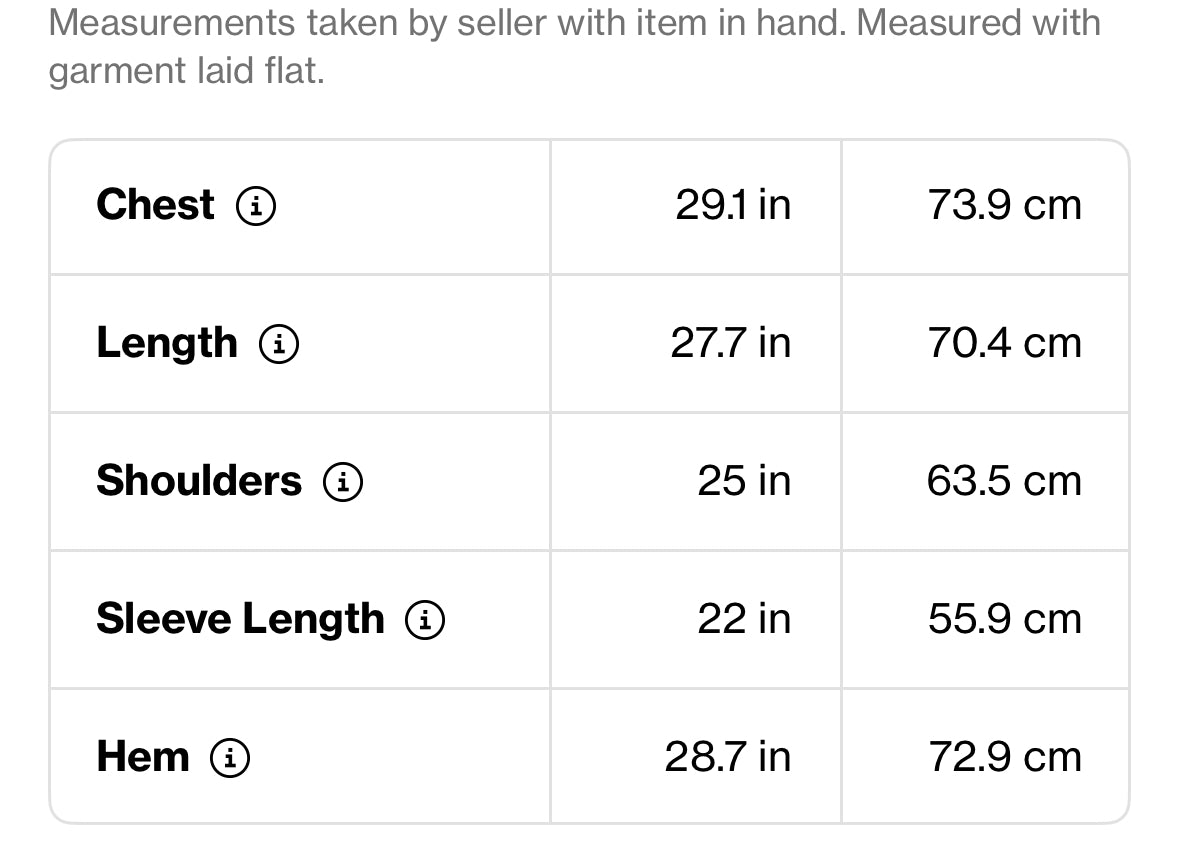
Task: Select the Length row label
Action: [x=167, y=344]
